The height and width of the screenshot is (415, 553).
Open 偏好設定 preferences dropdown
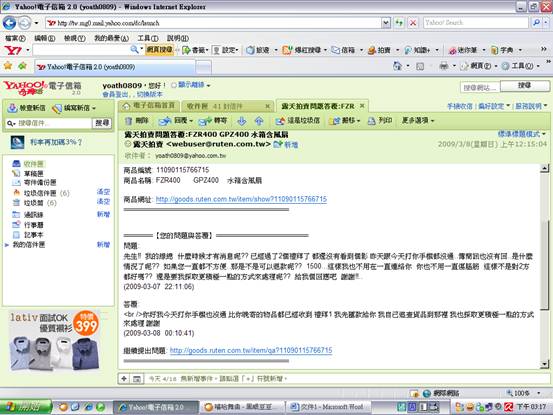click(x=494, y=106)
